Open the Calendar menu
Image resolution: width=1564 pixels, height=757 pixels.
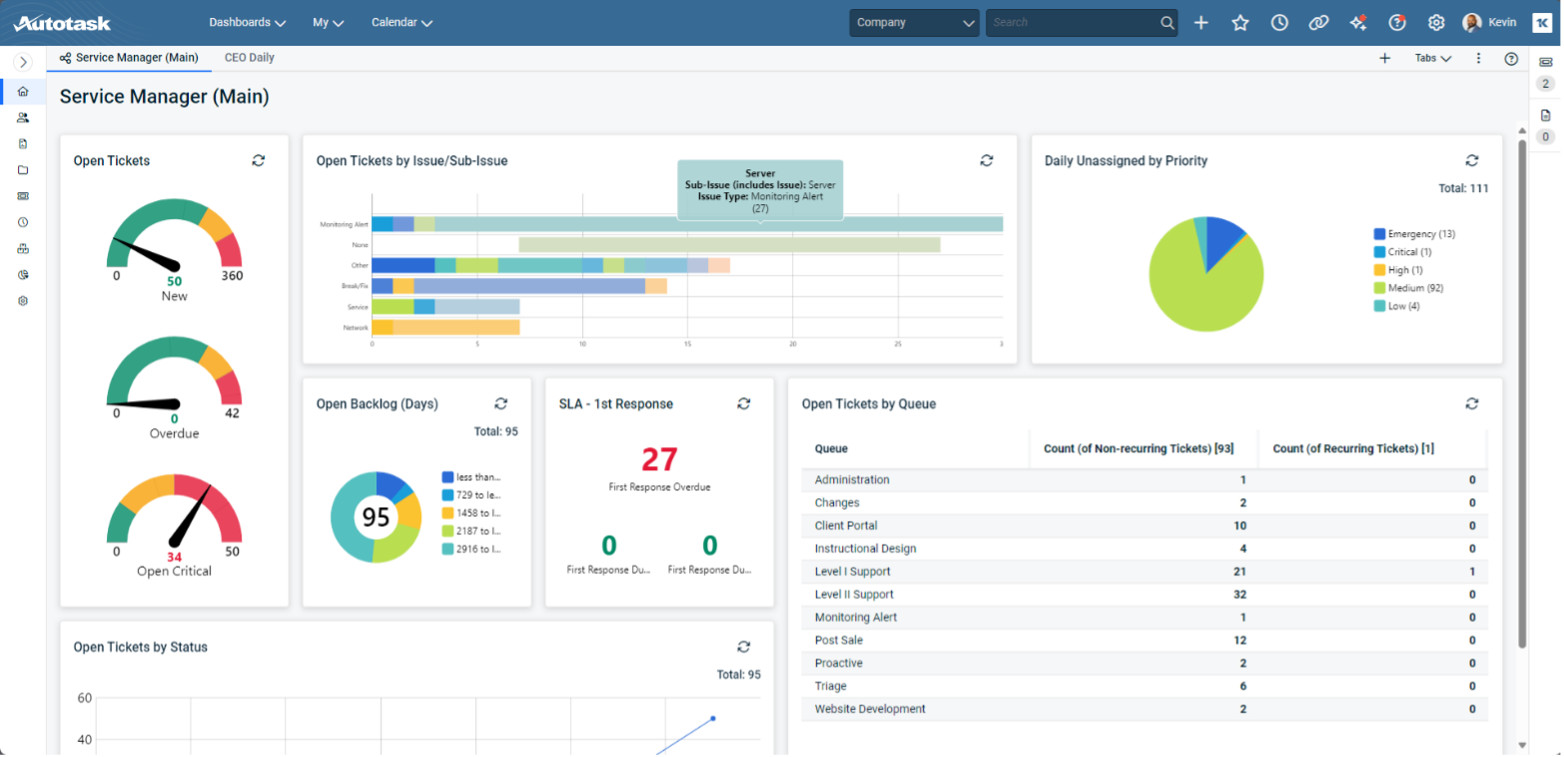(x=401, y=22)
